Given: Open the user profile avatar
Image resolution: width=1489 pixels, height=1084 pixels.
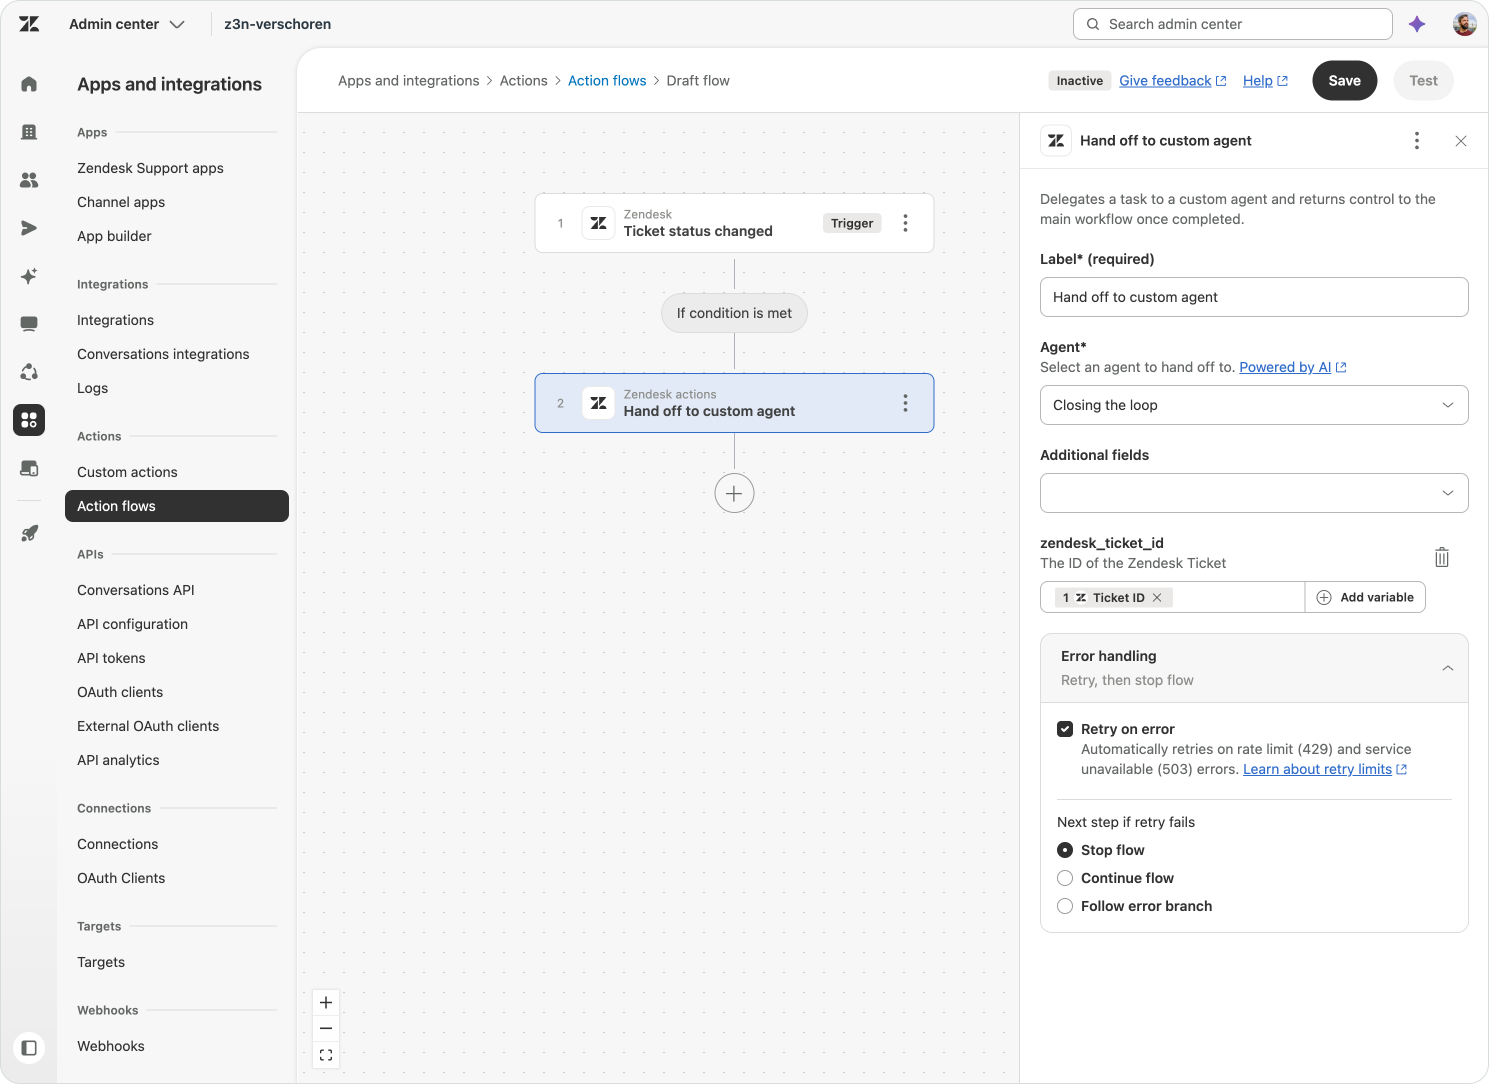Looking at the screenshot, I should (1465, 24).
